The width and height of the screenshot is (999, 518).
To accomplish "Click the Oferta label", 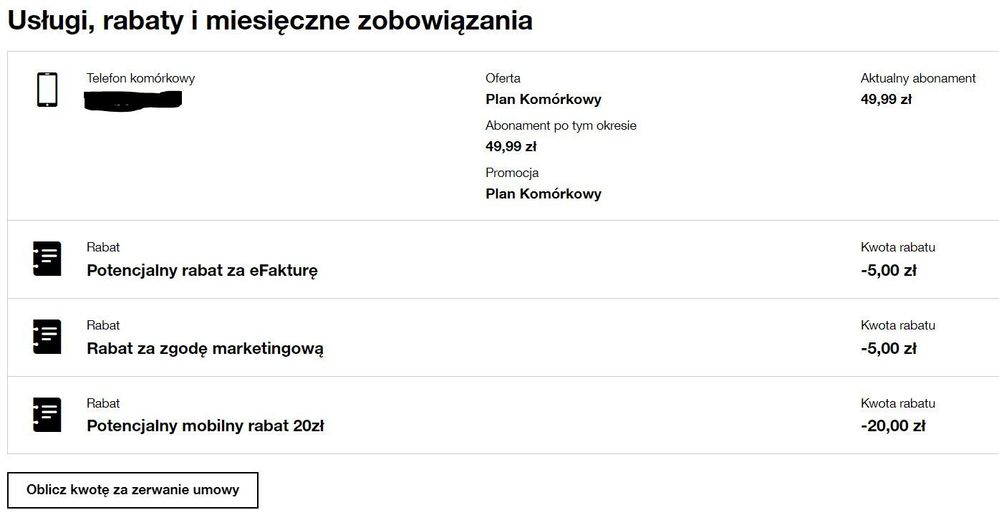I will click(x=503, y=78).
